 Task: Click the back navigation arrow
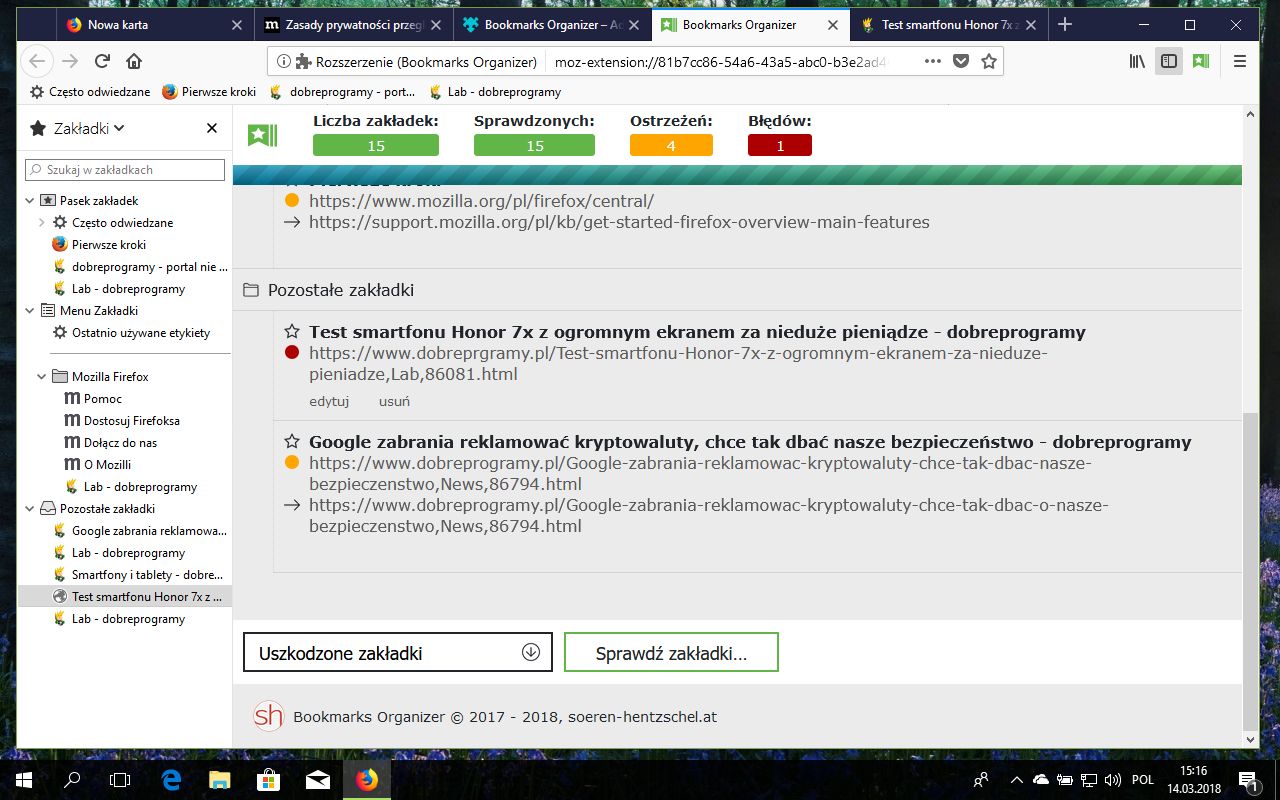37,61
